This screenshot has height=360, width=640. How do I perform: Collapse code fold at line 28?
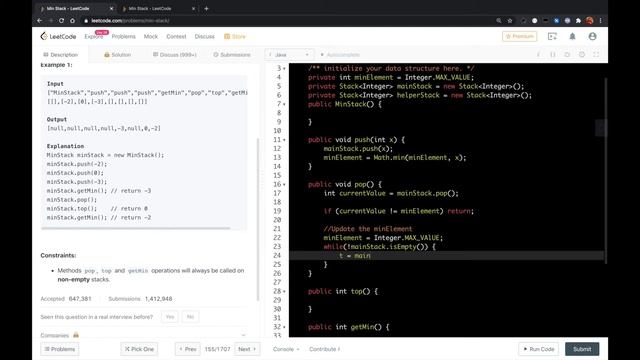point(284,291)
